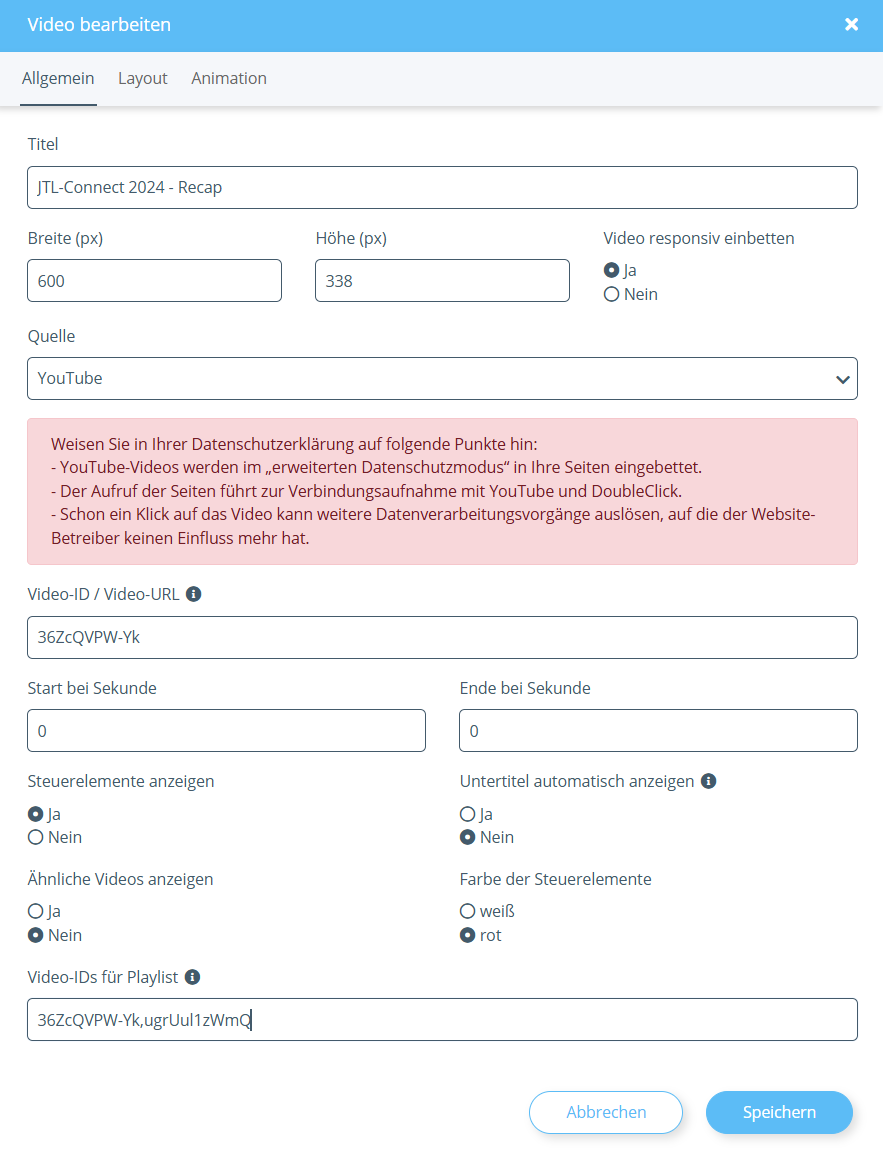Close the Video bearbeiten dialog with X
The width and height of the screenshot is (883, 1166).
(851, 25)
